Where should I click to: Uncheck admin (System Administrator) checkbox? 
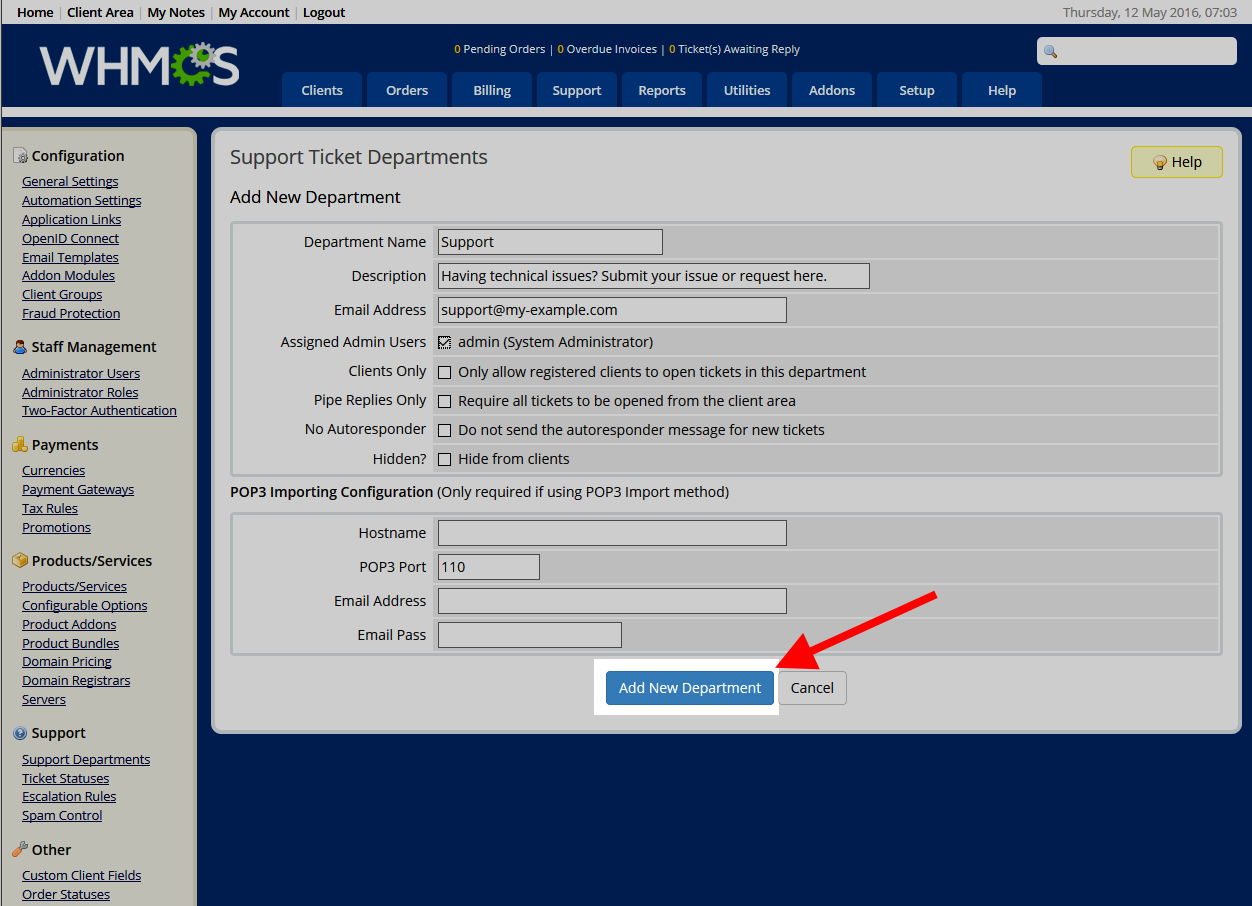tap(445, 342)
